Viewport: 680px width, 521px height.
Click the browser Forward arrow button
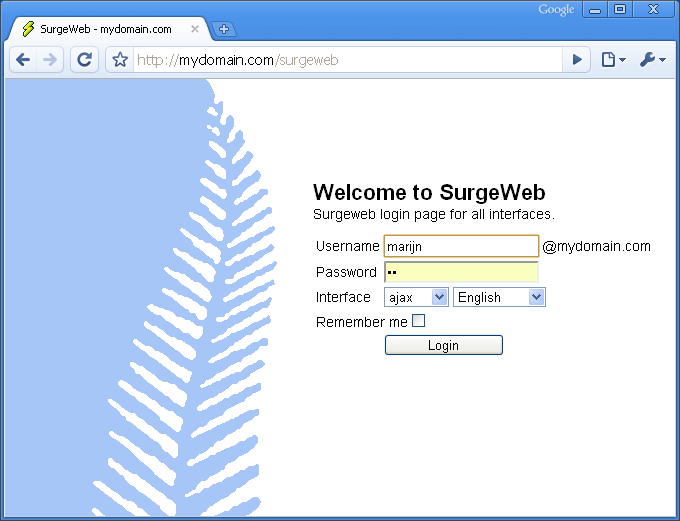49,60
